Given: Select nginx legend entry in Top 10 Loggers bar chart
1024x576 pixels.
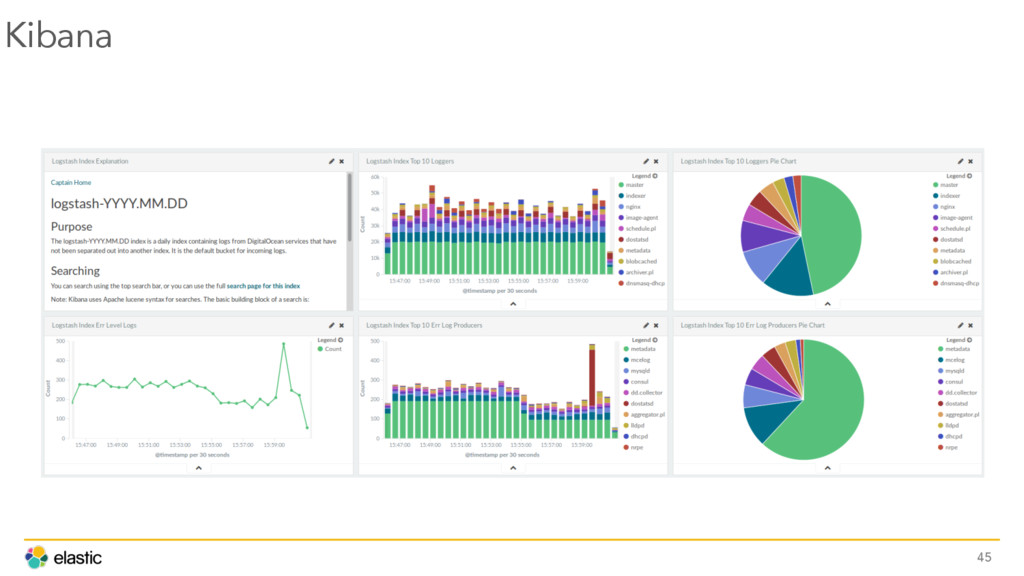Looking at the screenshot, I should pyautogui.click(x=630, y=207).
